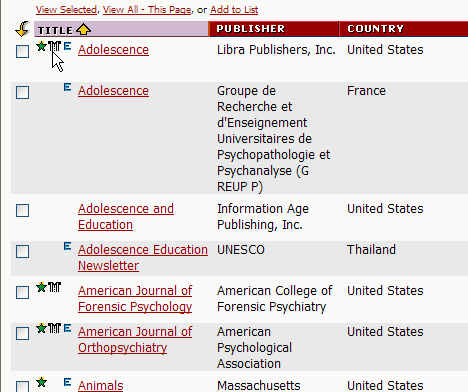468x392 pixels.
Task: Open the View Selected link
Action: 66,10
